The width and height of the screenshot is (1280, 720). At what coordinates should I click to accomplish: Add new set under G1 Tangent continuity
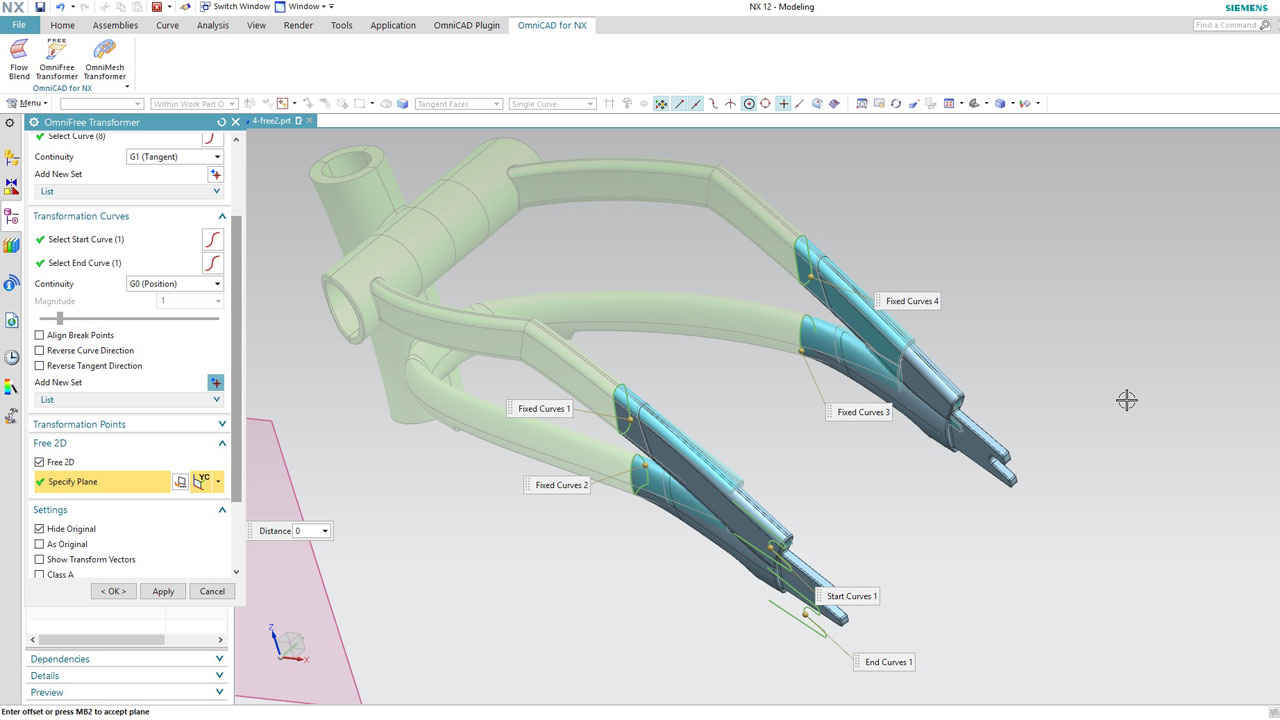pyautogui.click(x=215, y=175)
